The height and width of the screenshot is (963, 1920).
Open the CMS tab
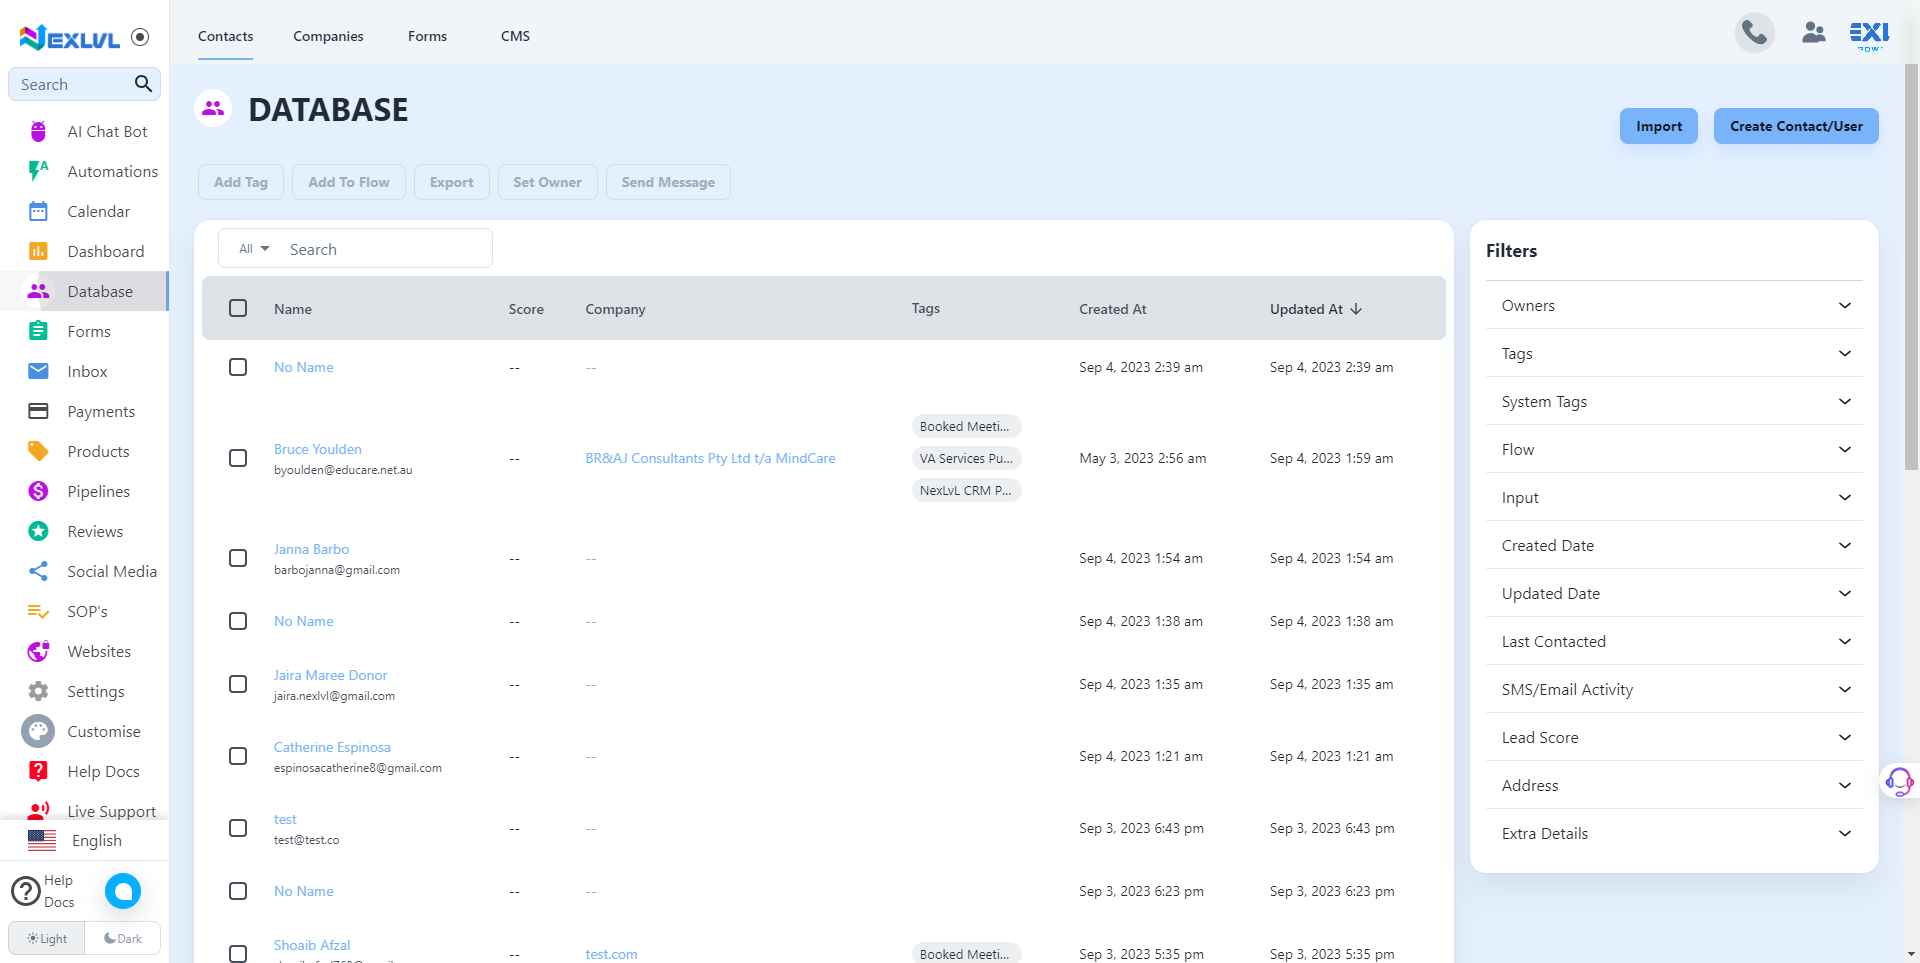coord(515,36)
